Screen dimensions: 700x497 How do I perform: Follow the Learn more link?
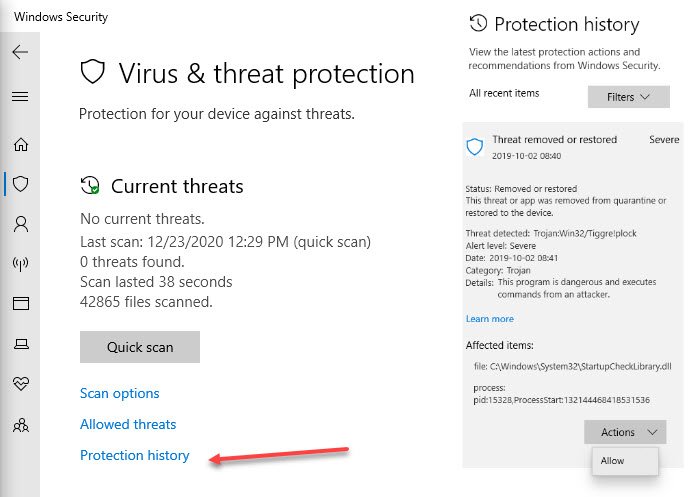tap(489, 319)
